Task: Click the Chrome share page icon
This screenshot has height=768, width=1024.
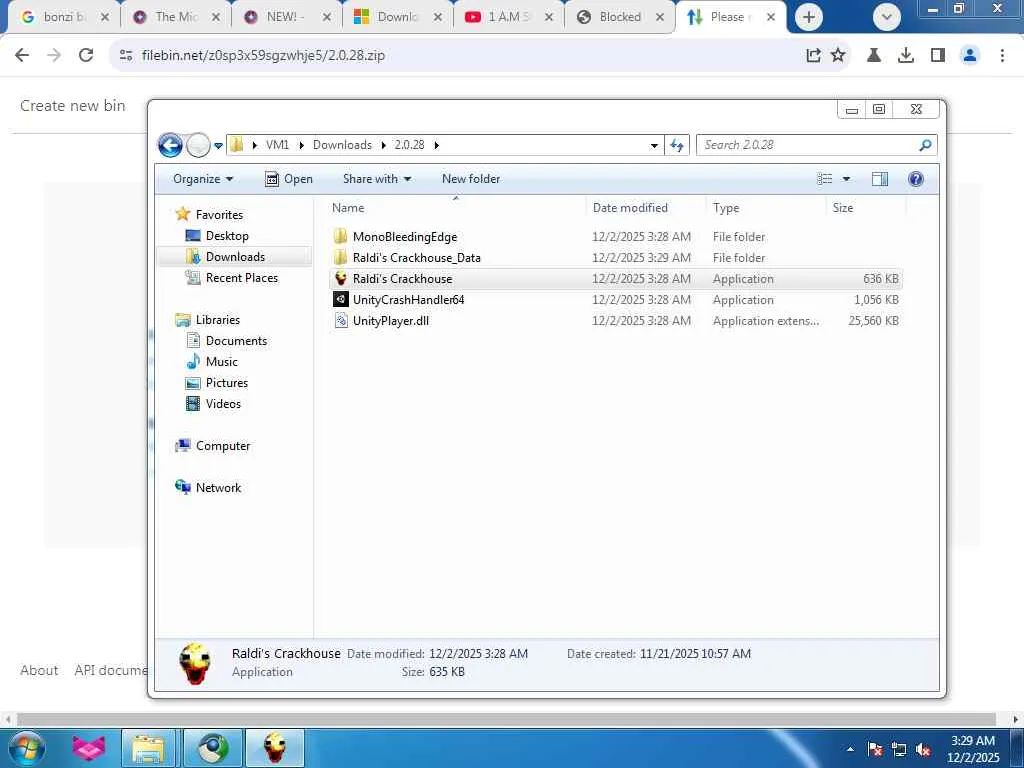Action: [813, 56]
